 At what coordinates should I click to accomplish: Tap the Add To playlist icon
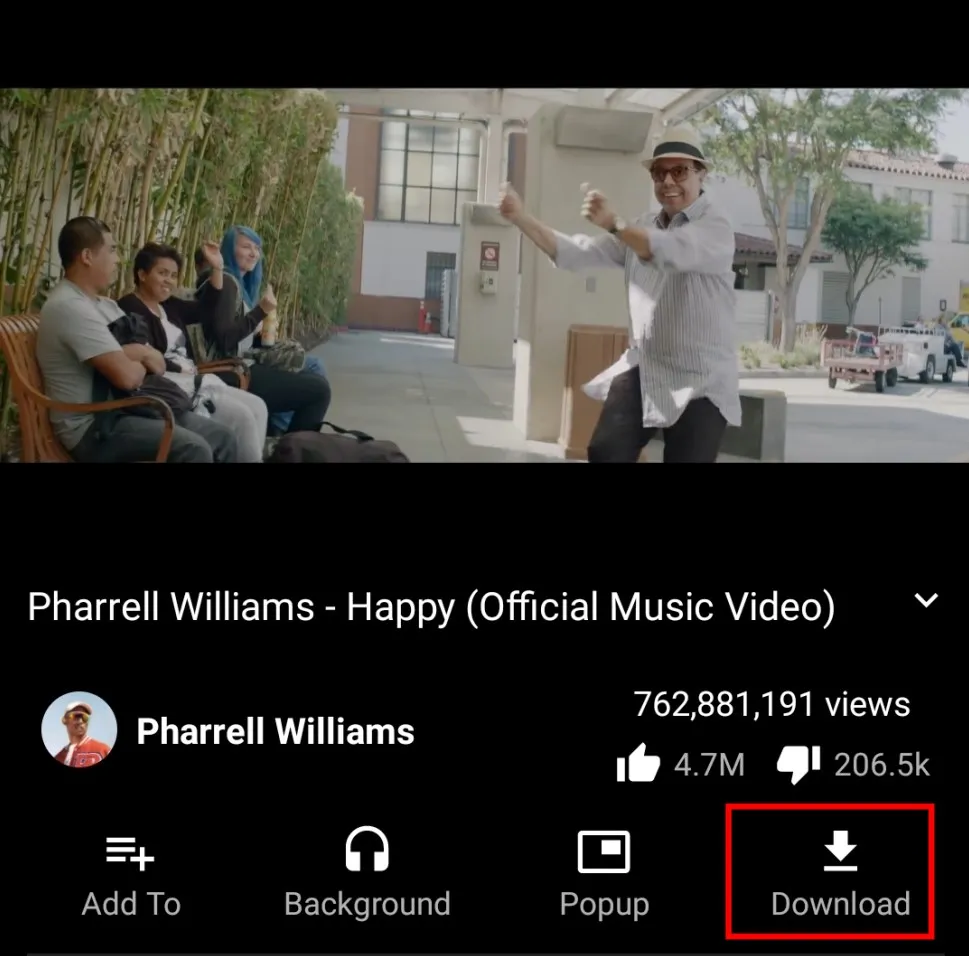click(130, 853)
